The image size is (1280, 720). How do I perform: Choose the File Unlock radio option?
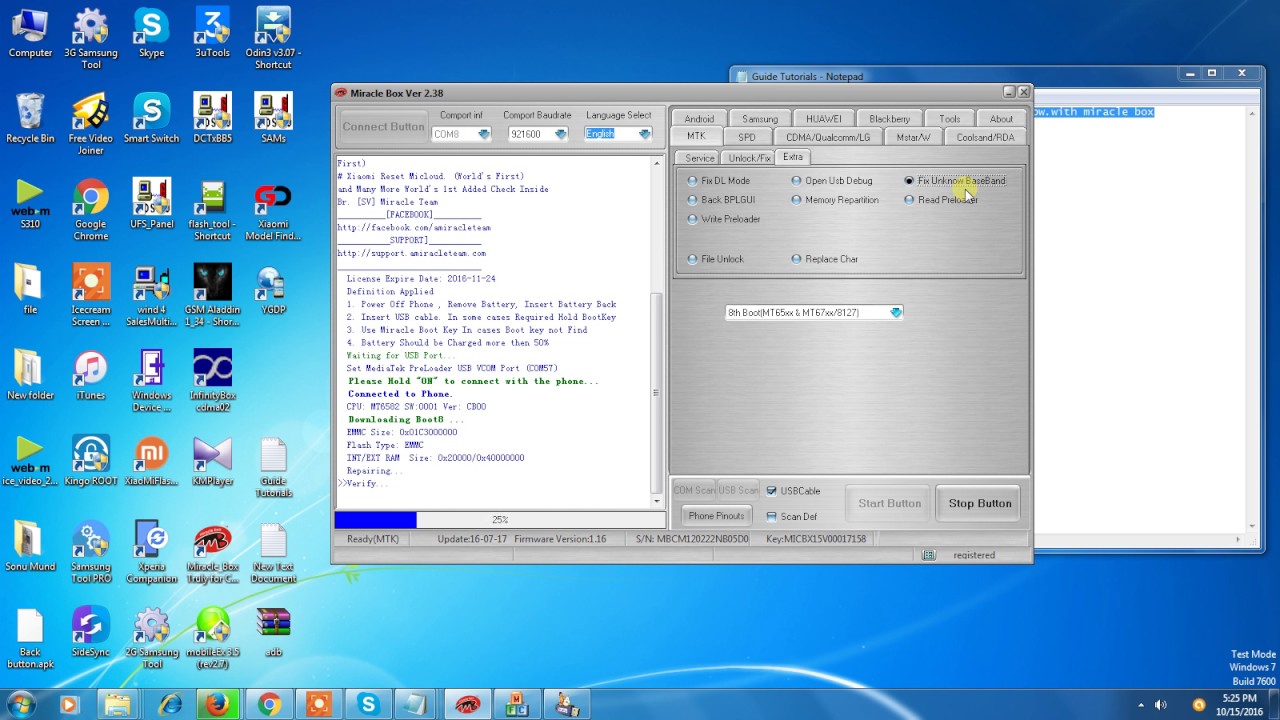tap(716, 259)
